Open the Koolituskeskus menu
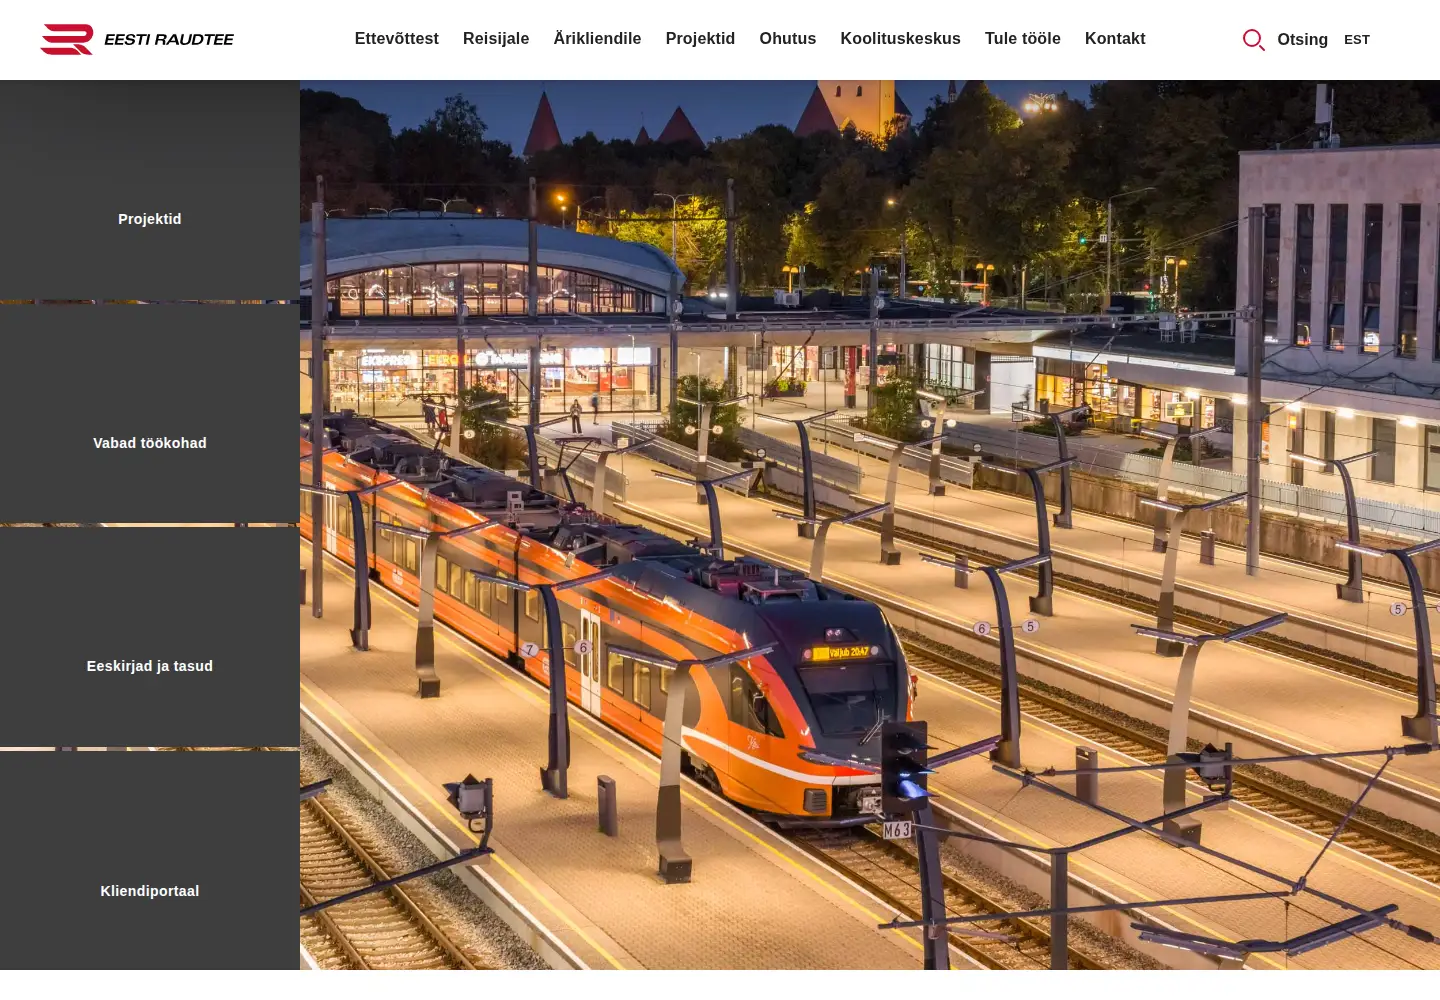The width and height of the screenshot is (1440, 1000). pyautogui.click(x=900, y=39)
